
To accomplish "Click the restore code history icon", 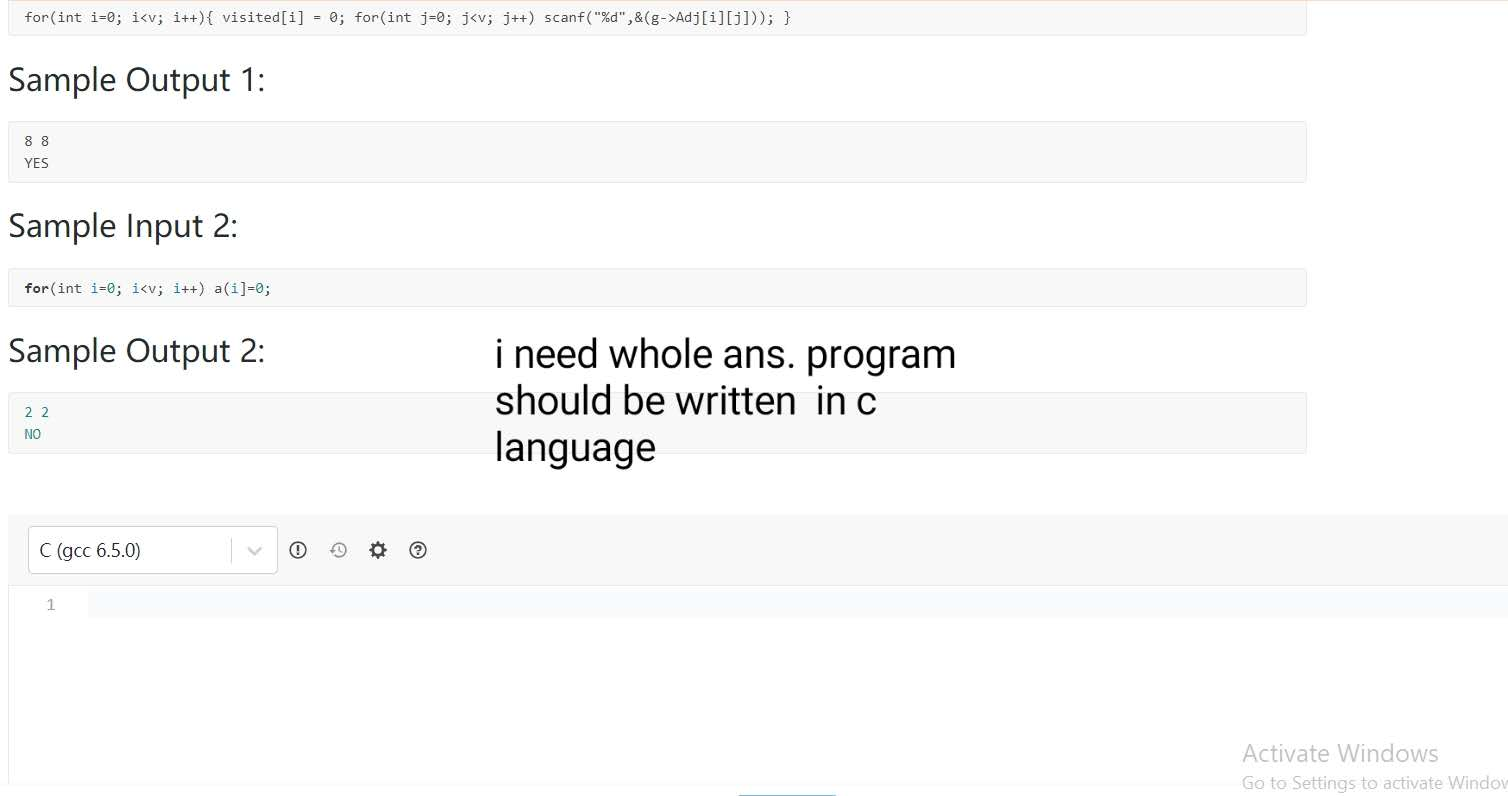I will (338, 550).
